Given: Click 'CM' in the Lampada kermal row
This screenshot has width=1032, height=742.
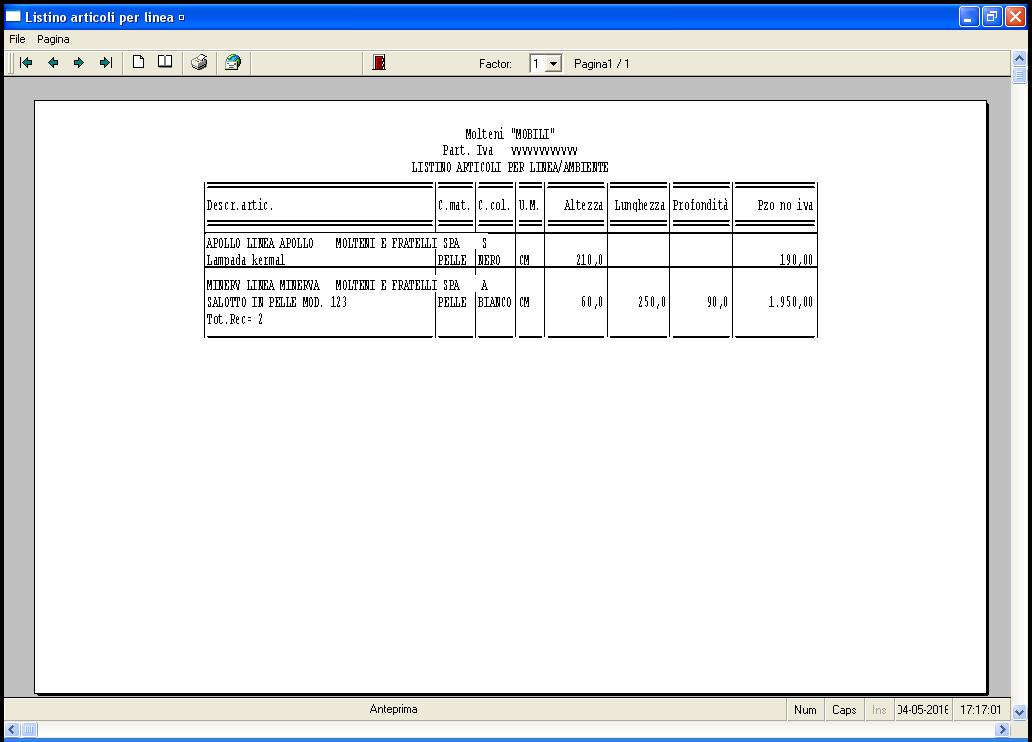Looking at the screenshot, I should coord(525,260).
